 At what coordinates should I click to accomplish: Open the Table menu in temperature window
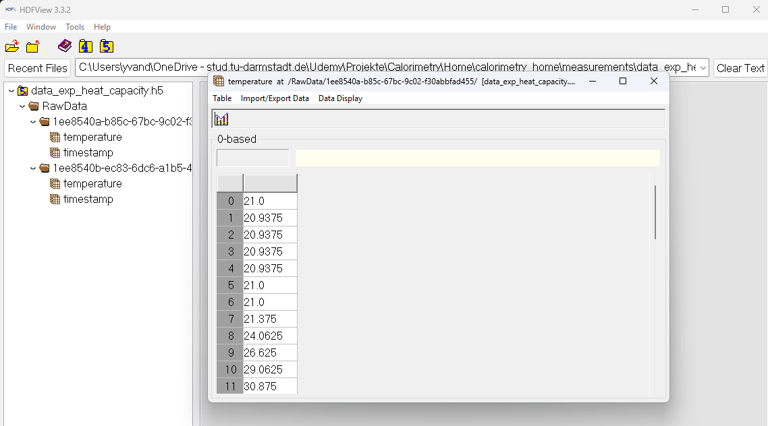pos(222,98)
